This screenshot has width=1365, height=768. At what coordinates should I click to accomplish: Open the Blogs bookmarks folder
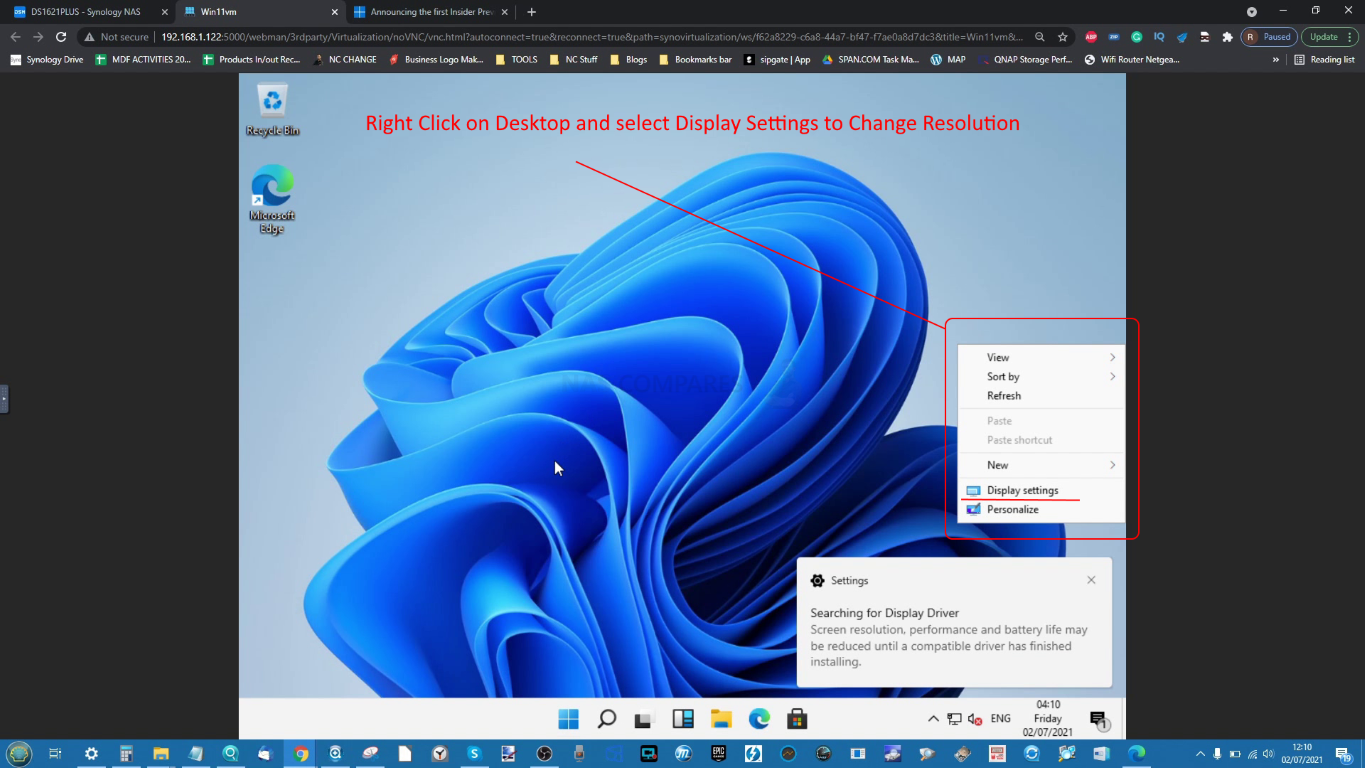[628, 59]
